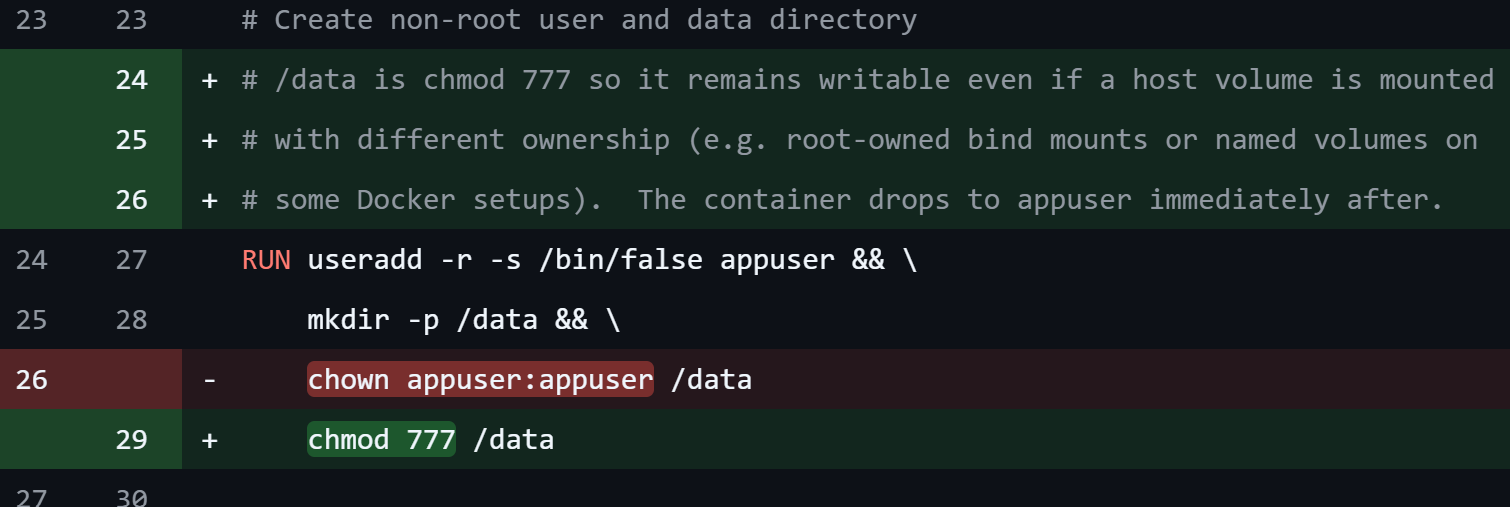Click the plus marker on the chmod 777 line

click(x=209, y=440)
